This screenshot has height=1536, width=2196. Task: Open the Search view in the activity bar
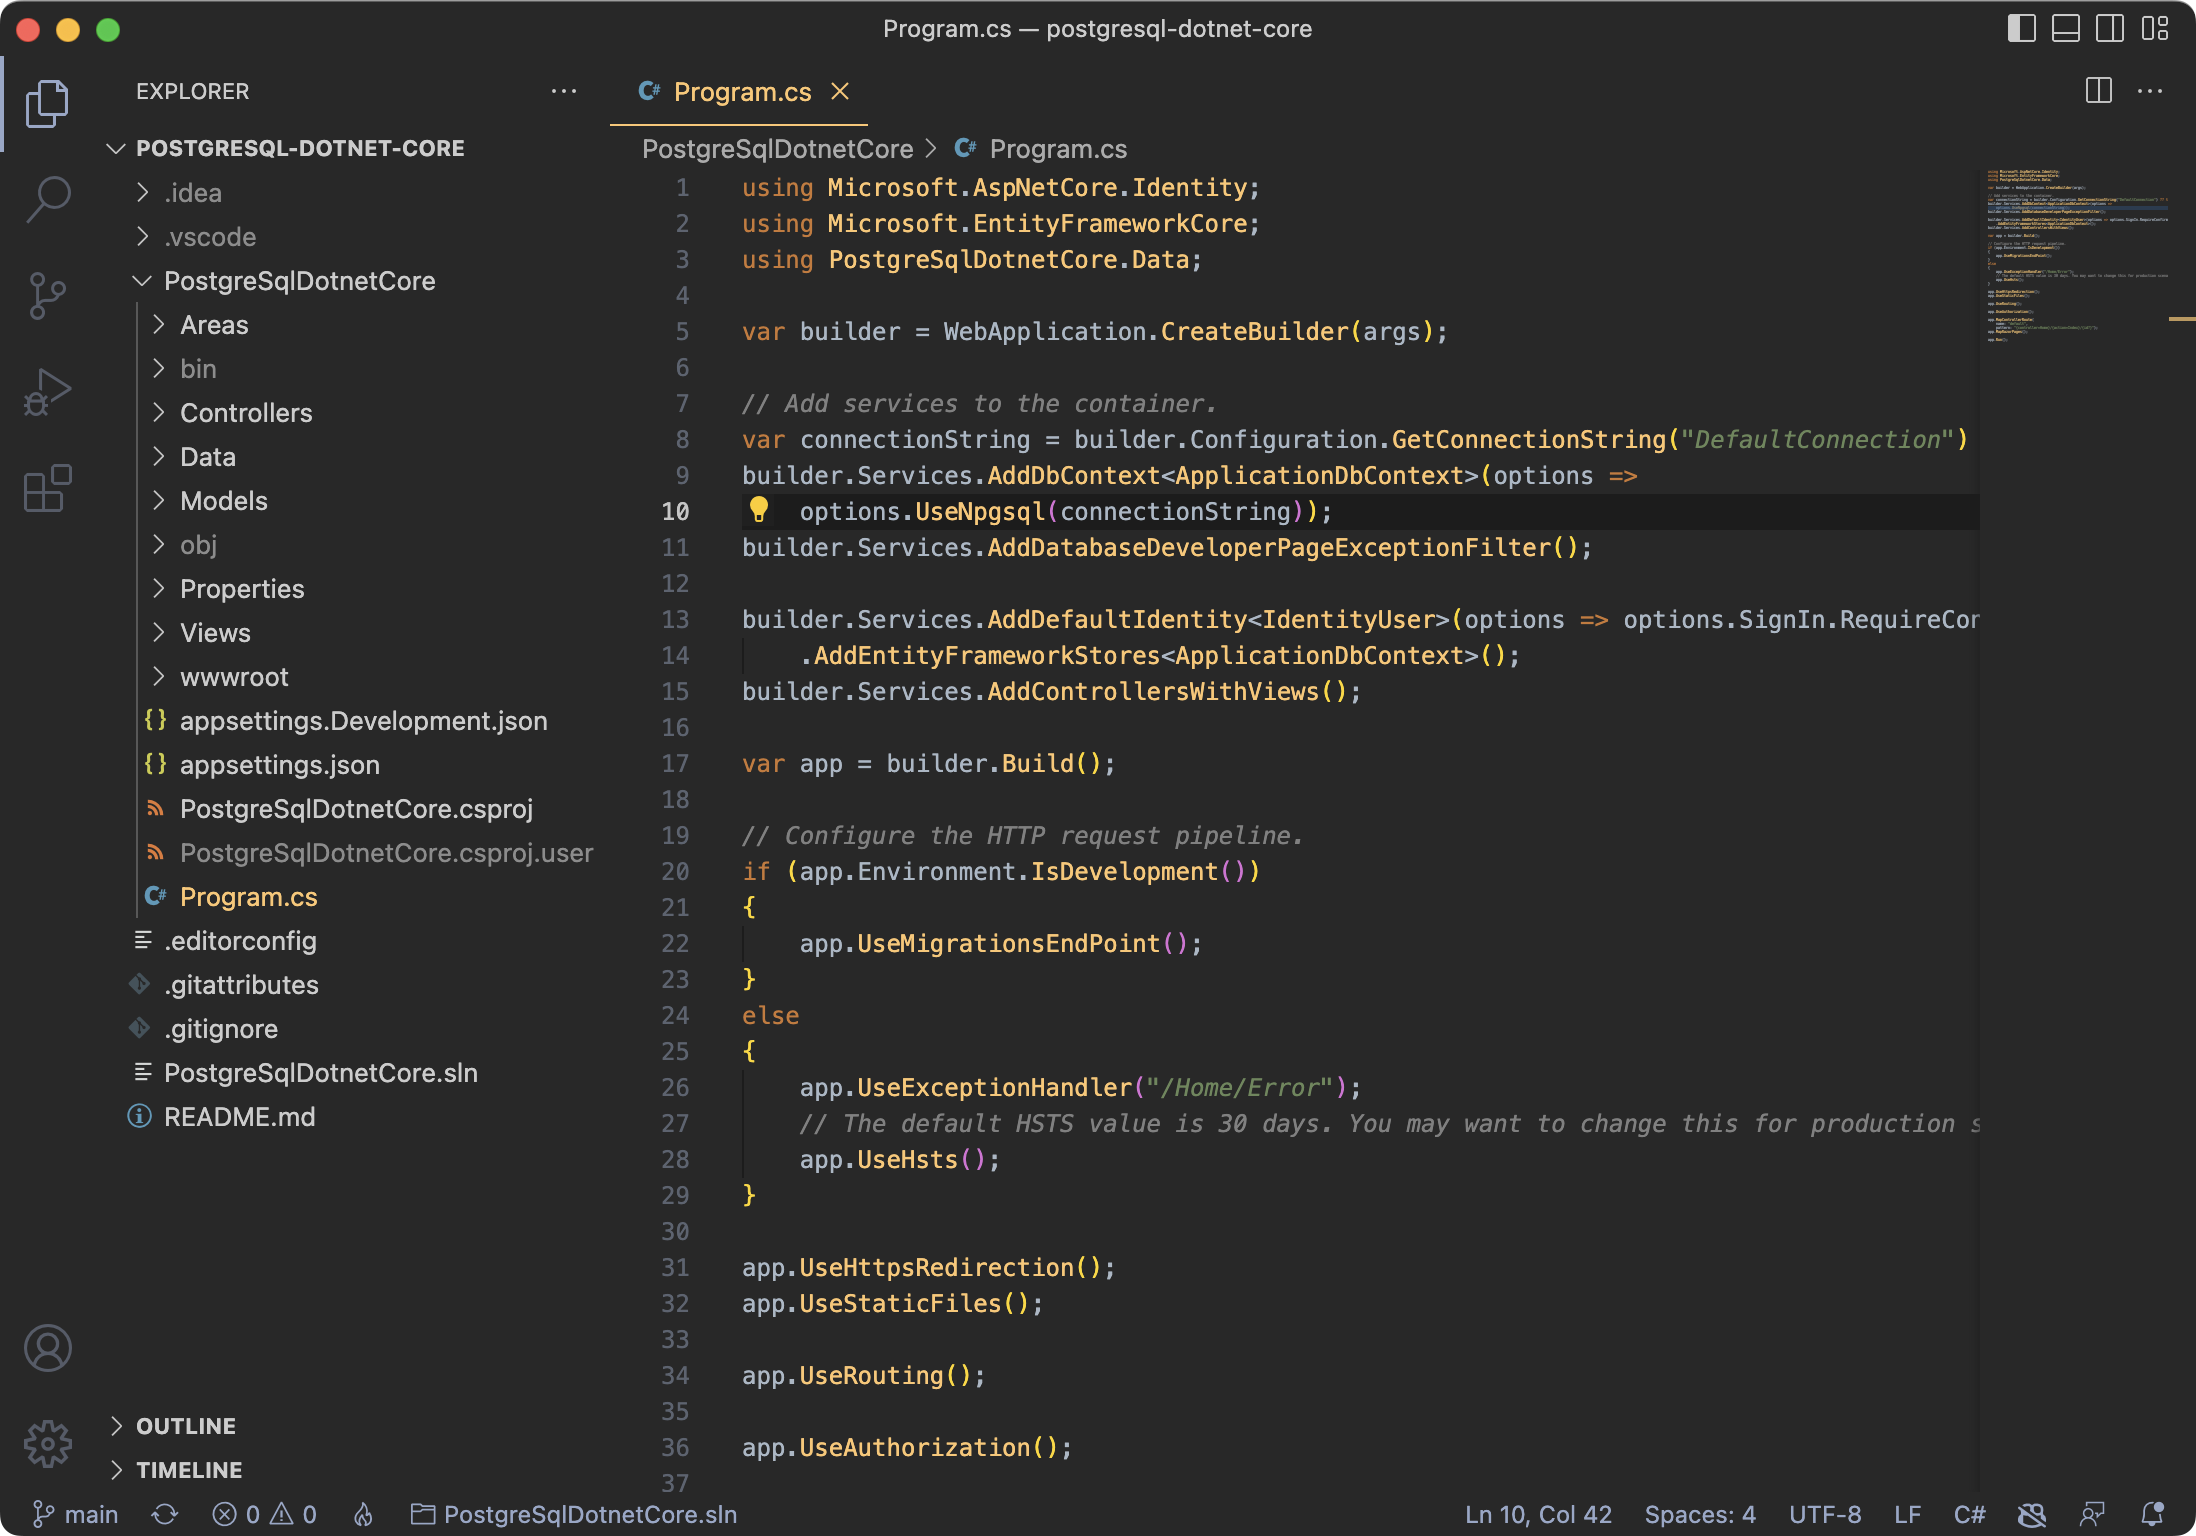click(x=47, y=199)
